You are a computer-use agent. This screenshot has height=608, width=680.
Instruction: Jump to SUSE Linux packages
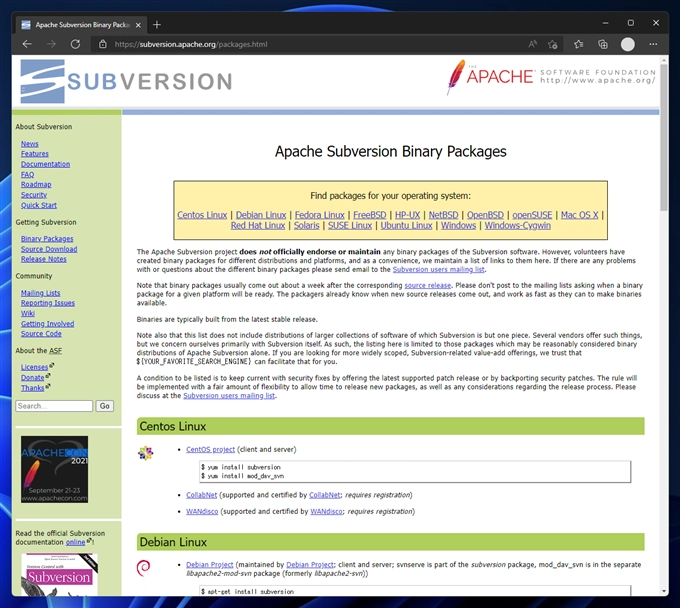[x=350, y=226]
